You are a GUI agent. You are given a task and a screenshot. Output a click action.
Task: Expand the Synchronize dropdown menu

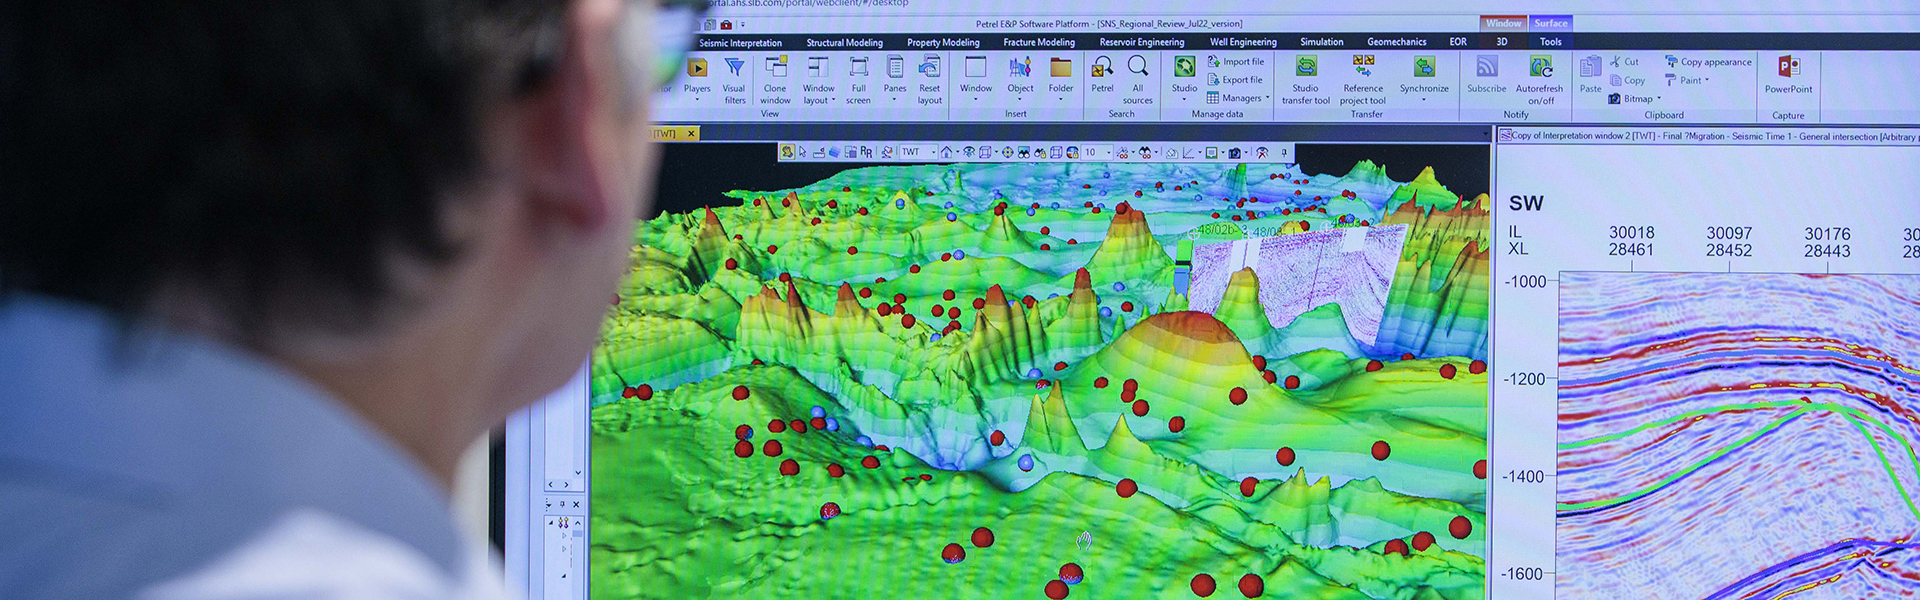(x=1424, y=99)
